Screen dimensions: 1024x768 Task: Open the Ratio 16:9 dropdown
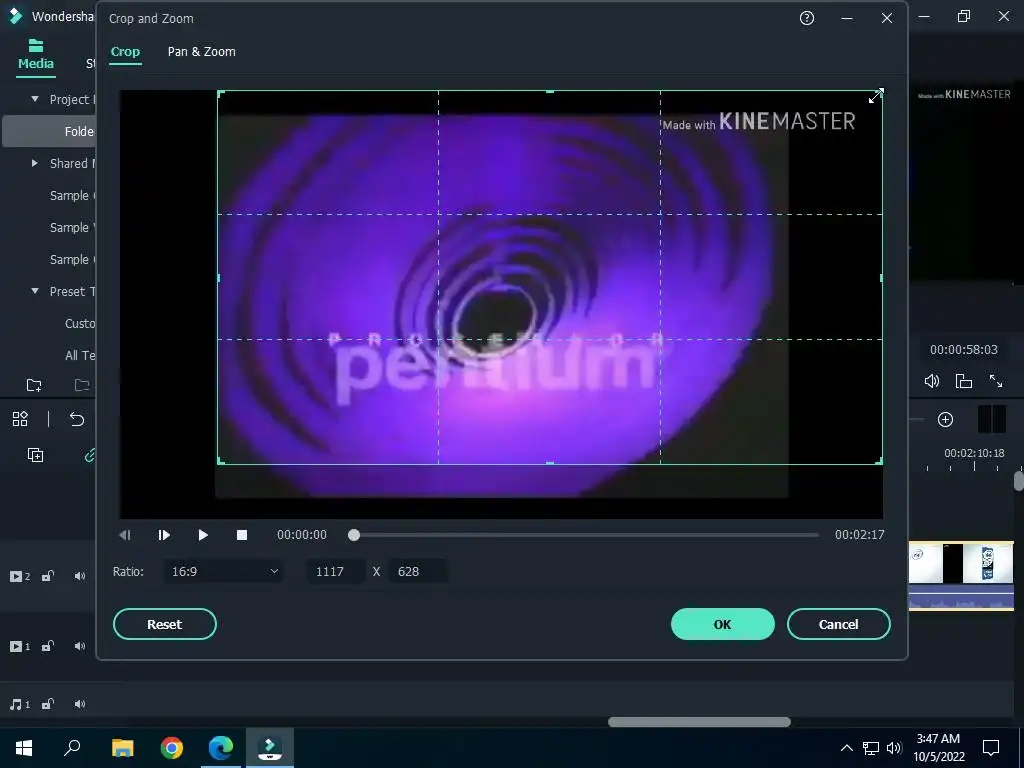(x=223, y=571)
